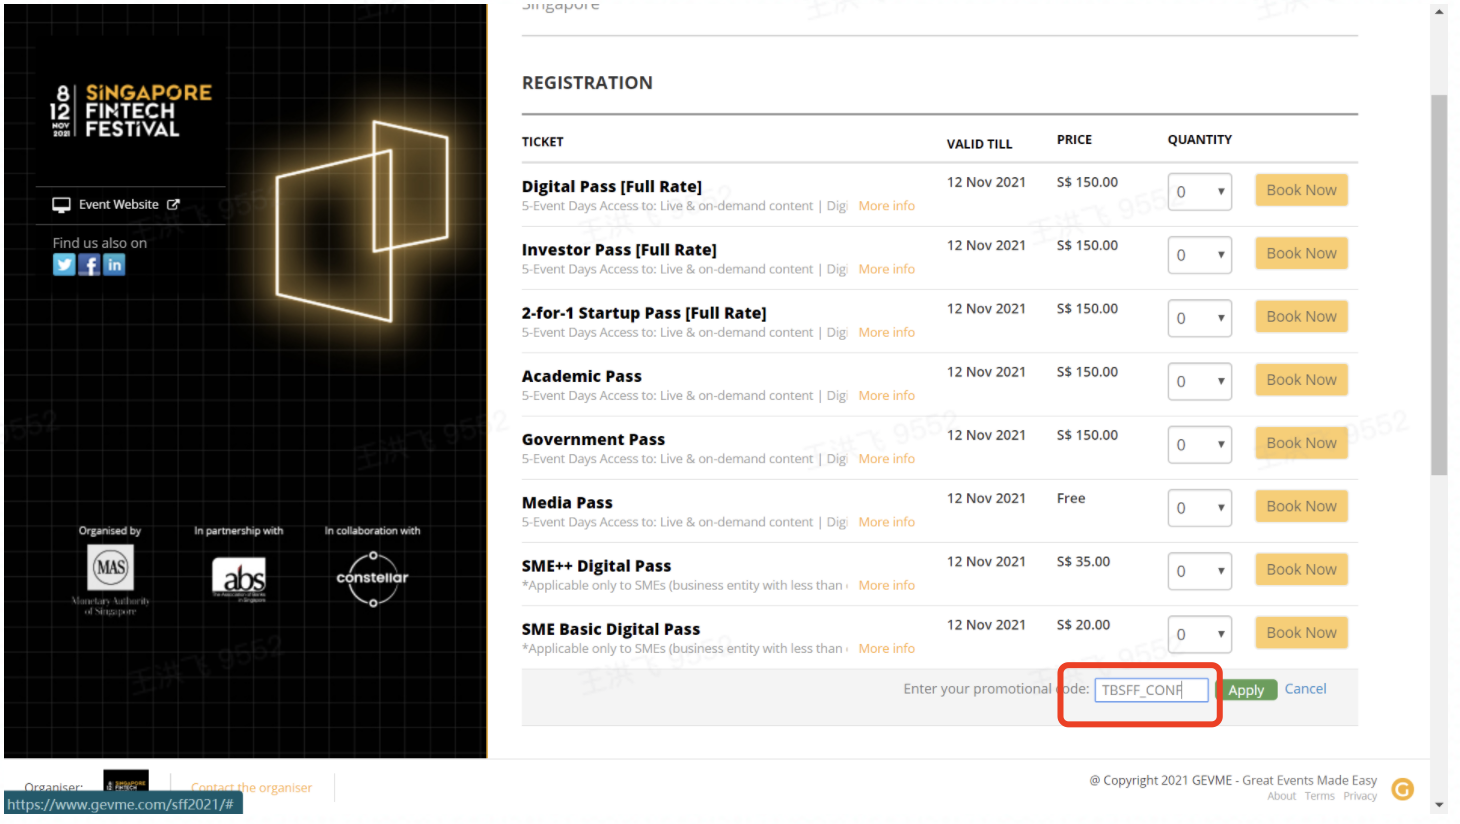This screenshot has width=1460, height=824.
Task: More info for Academic Pass
Action: tap(886, 395)
